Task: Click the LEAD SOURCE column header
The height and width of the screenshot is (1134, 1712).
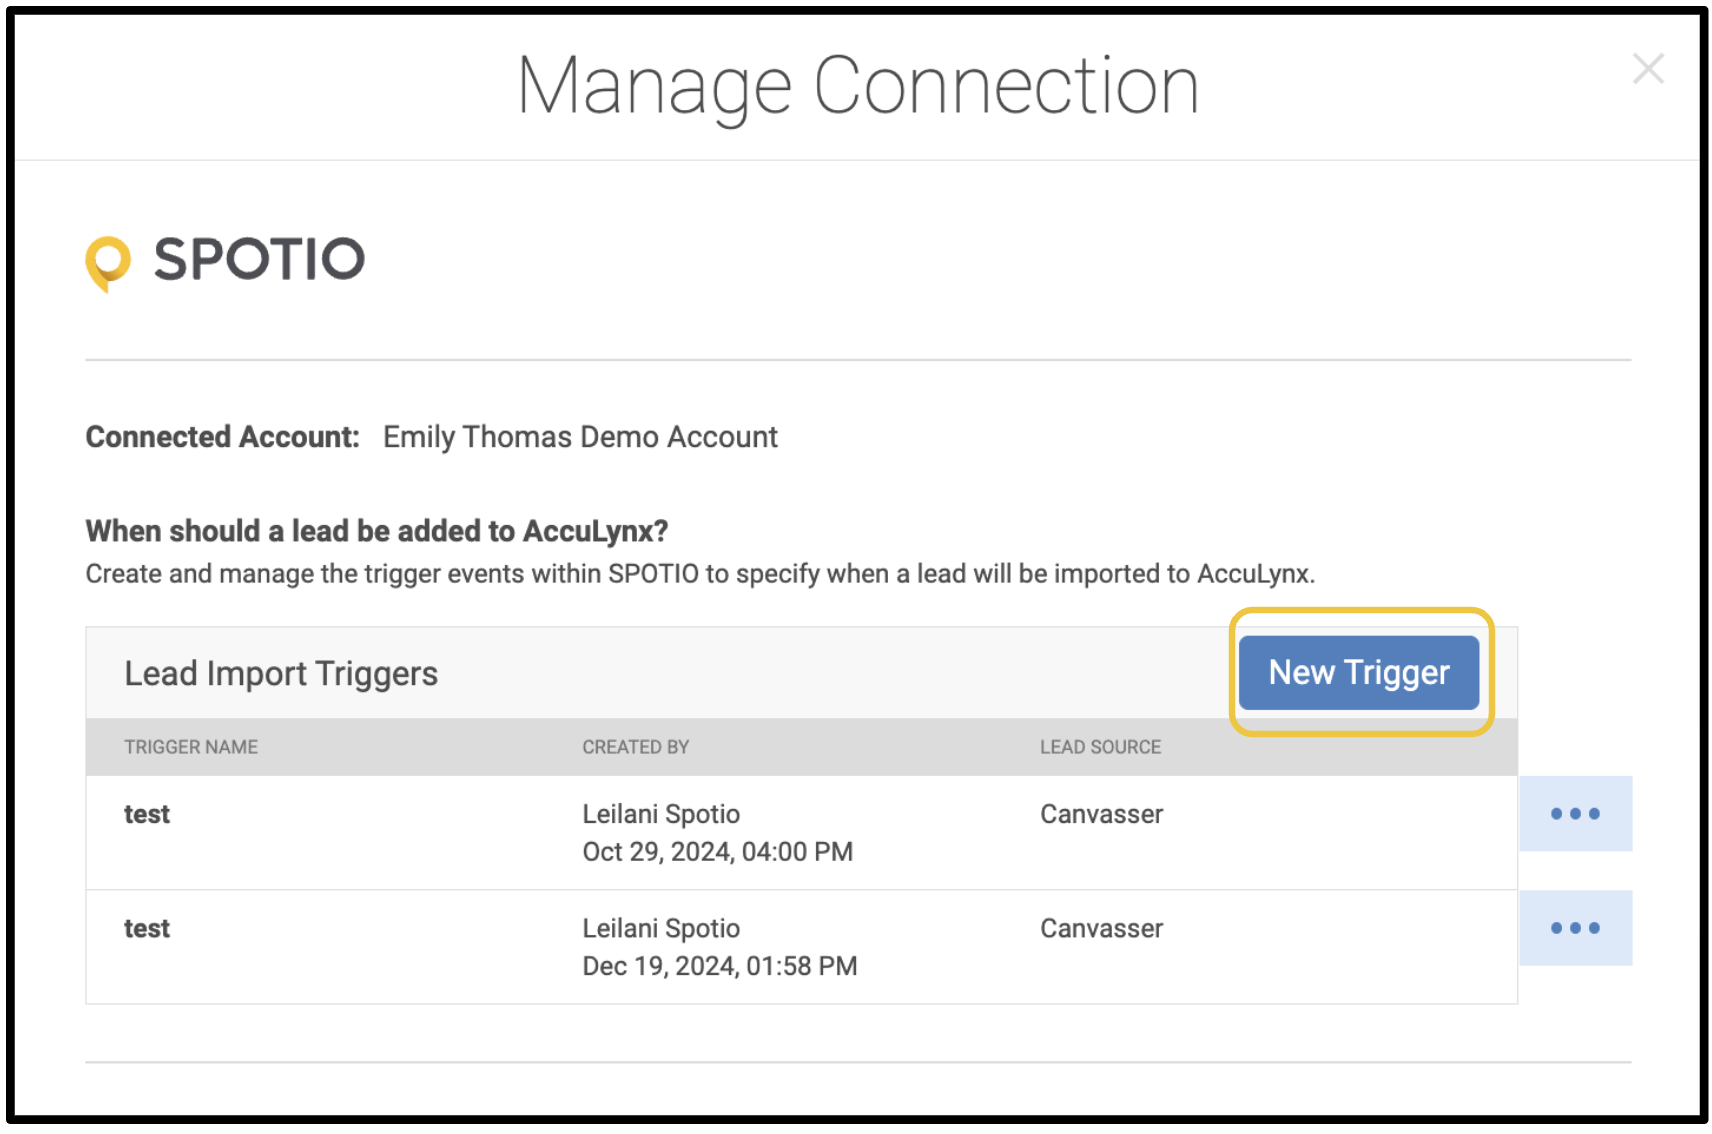Action: pos(1100,747)
